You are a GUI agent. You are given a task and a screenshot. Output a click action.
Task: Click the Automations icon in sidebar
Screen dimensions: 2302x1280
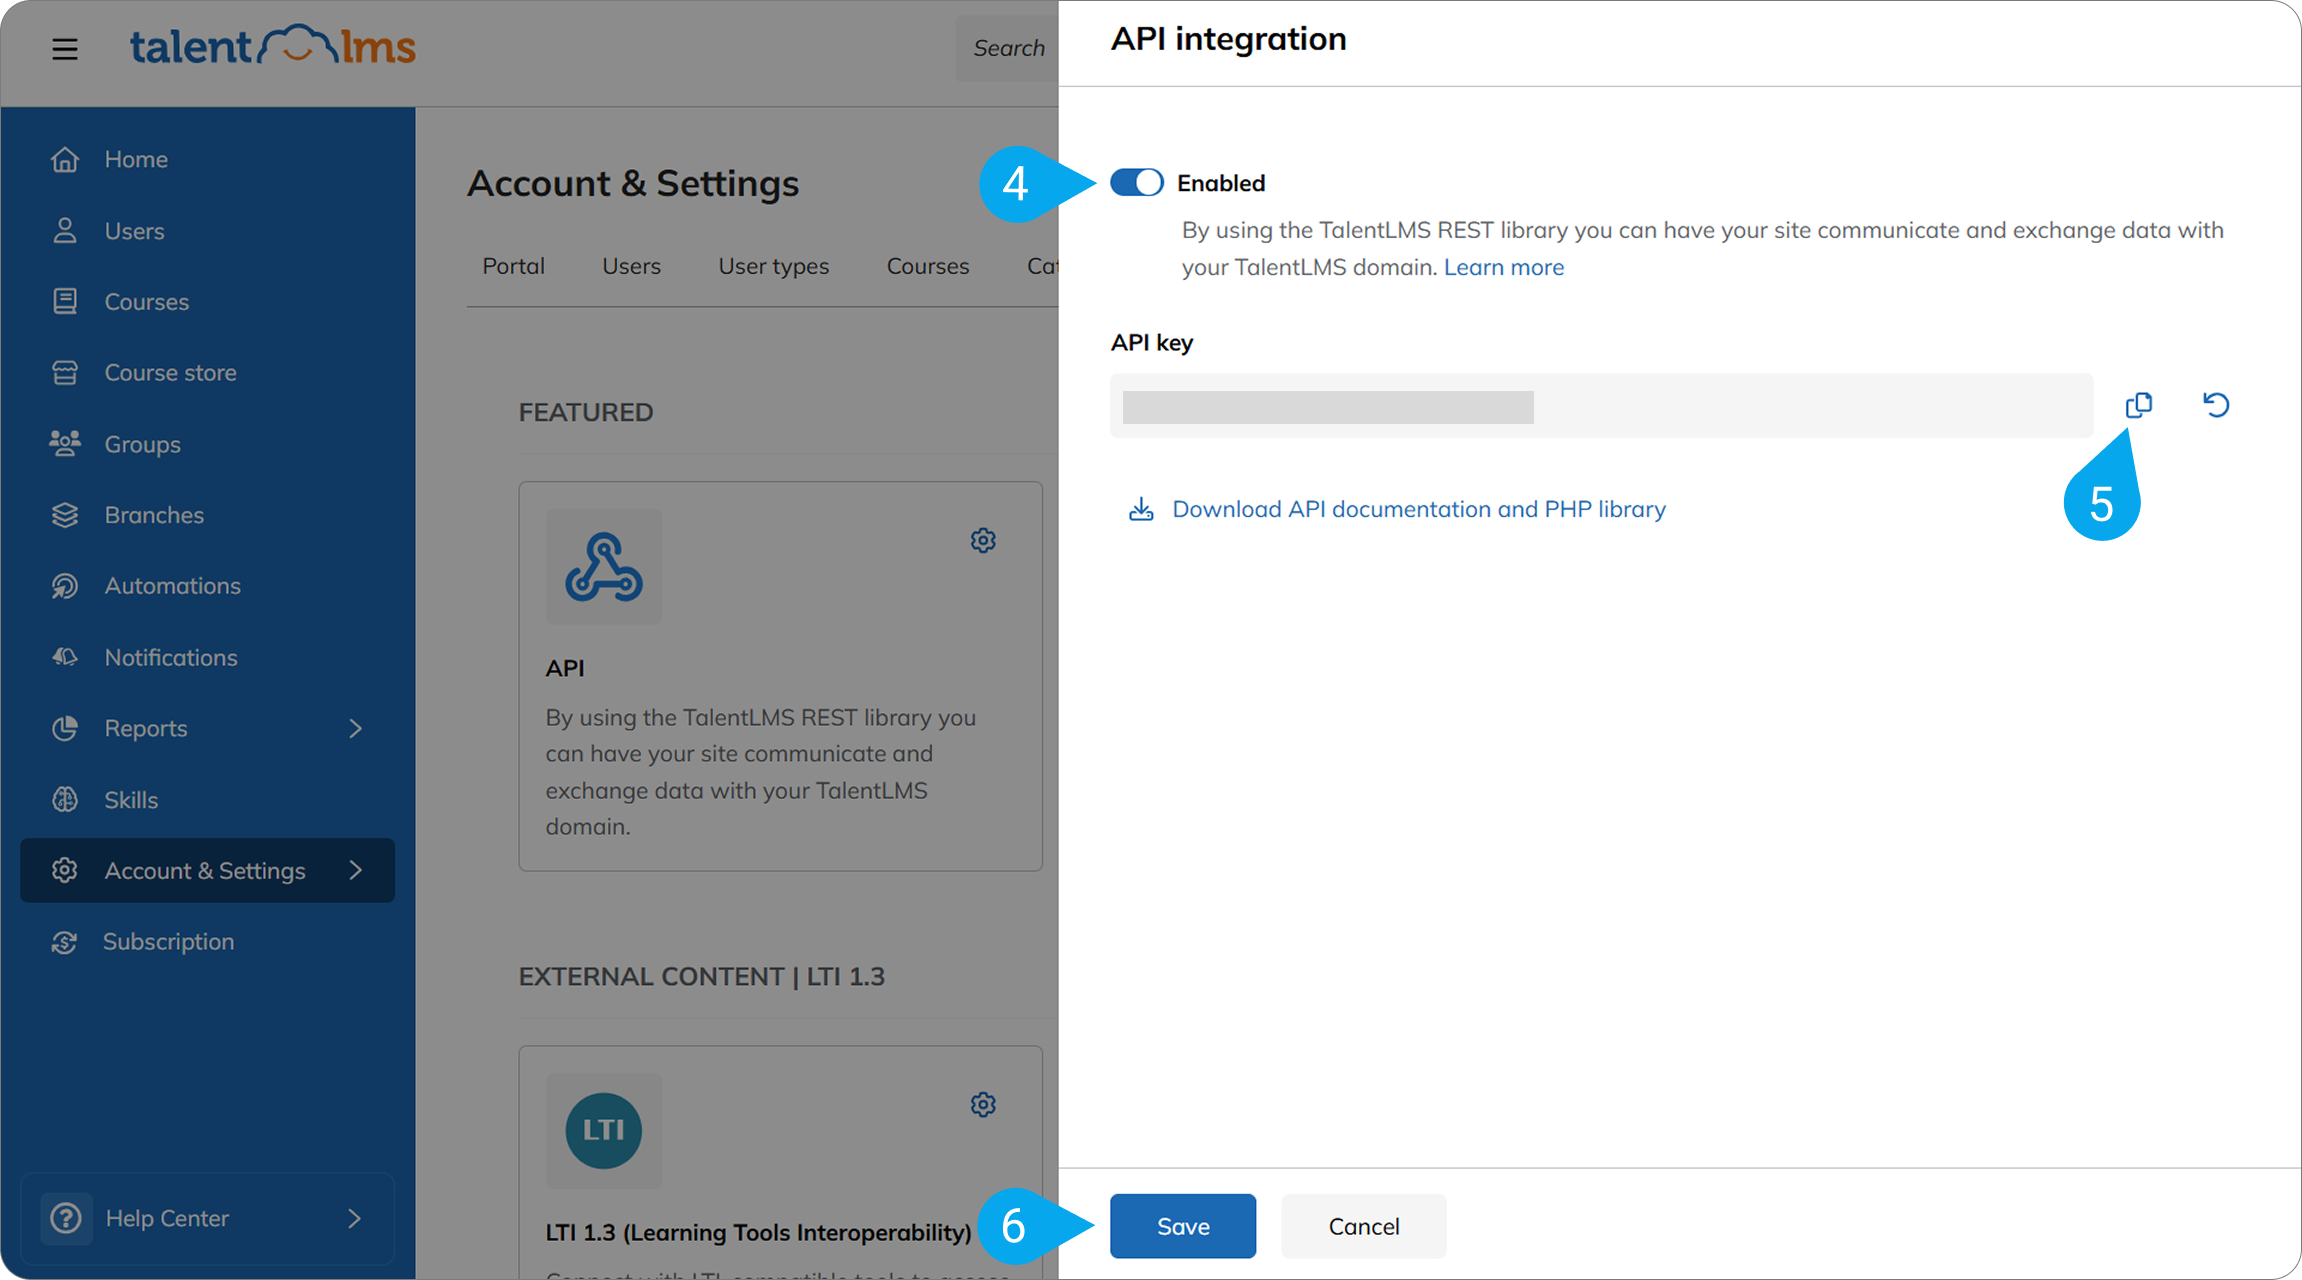65,585
